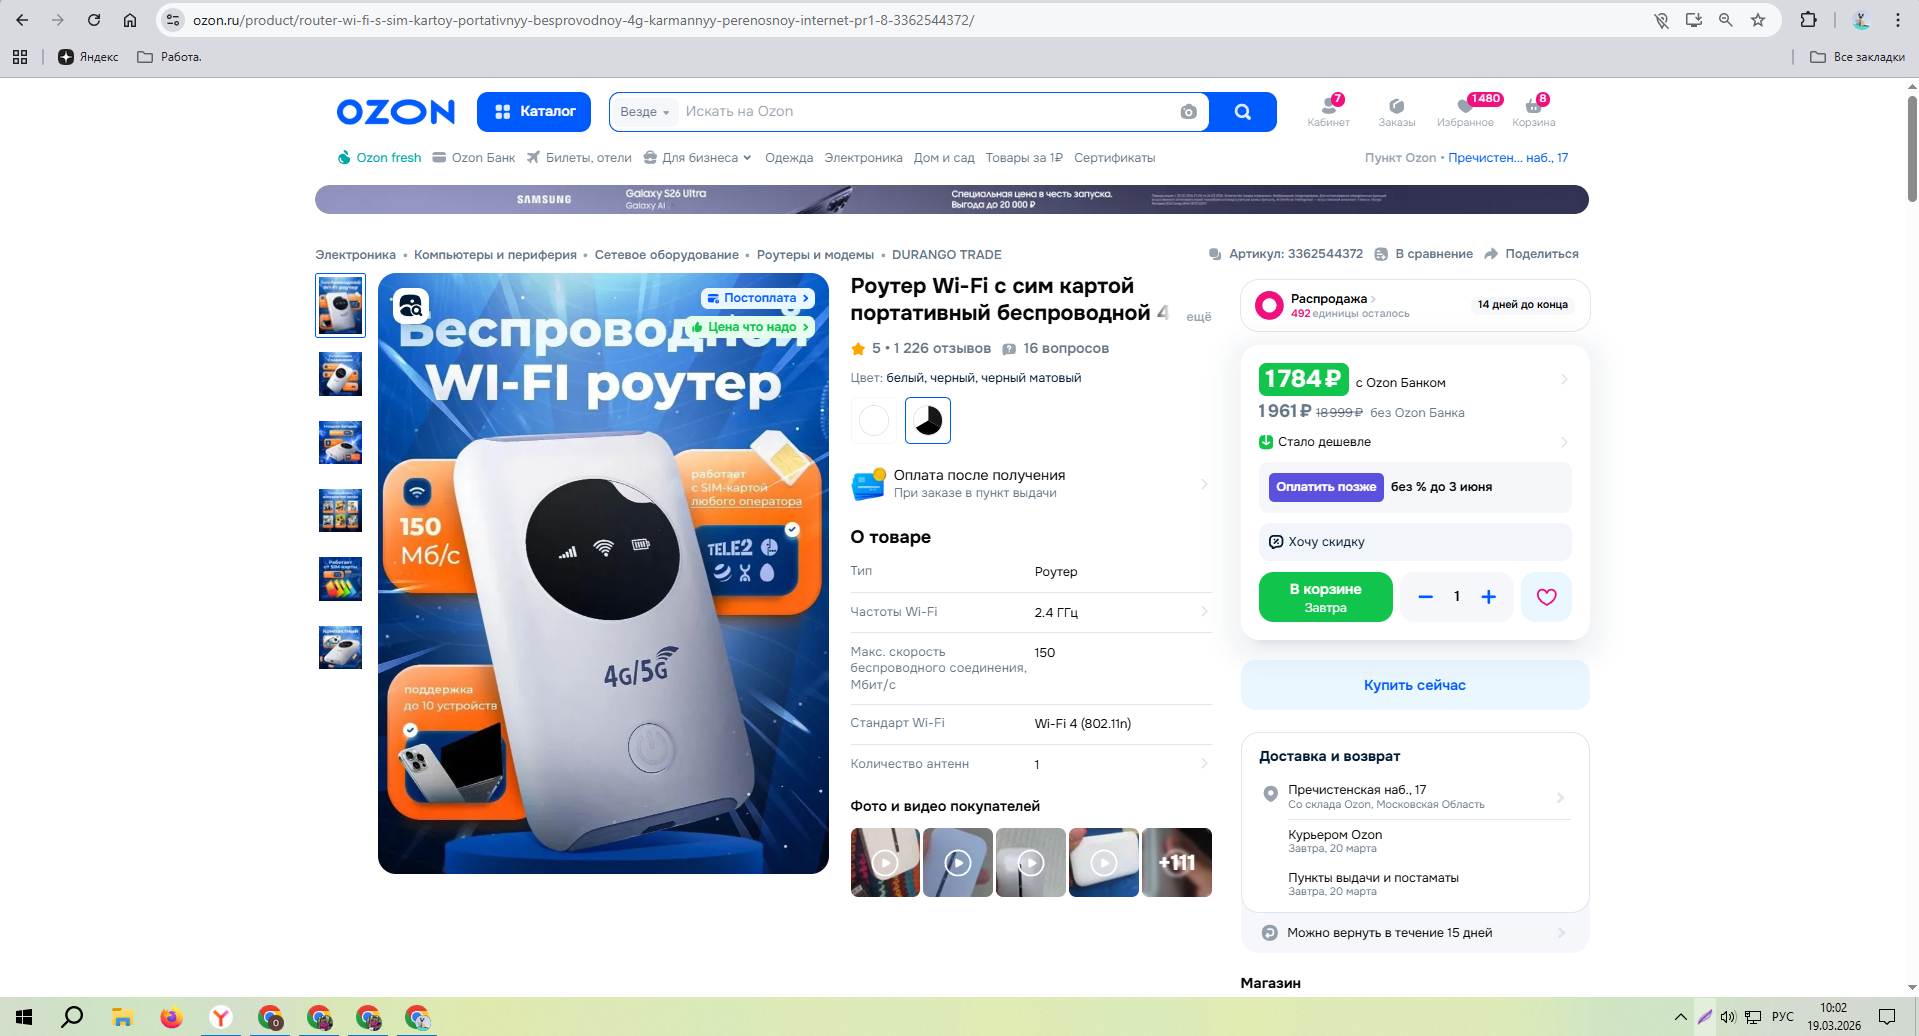Add product to favorites with heart icon
Screen dimensions: 1919x1036
click(1546, 597)
